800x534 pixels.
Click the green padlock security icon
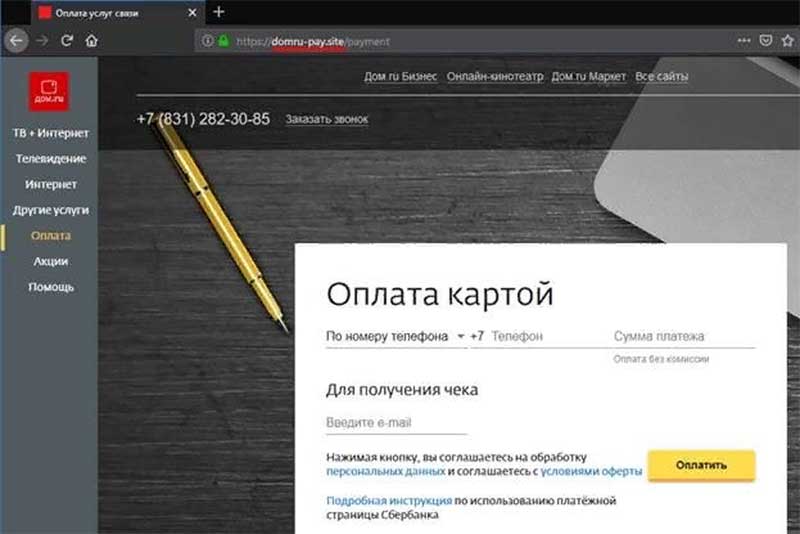(x=223, y=41)
